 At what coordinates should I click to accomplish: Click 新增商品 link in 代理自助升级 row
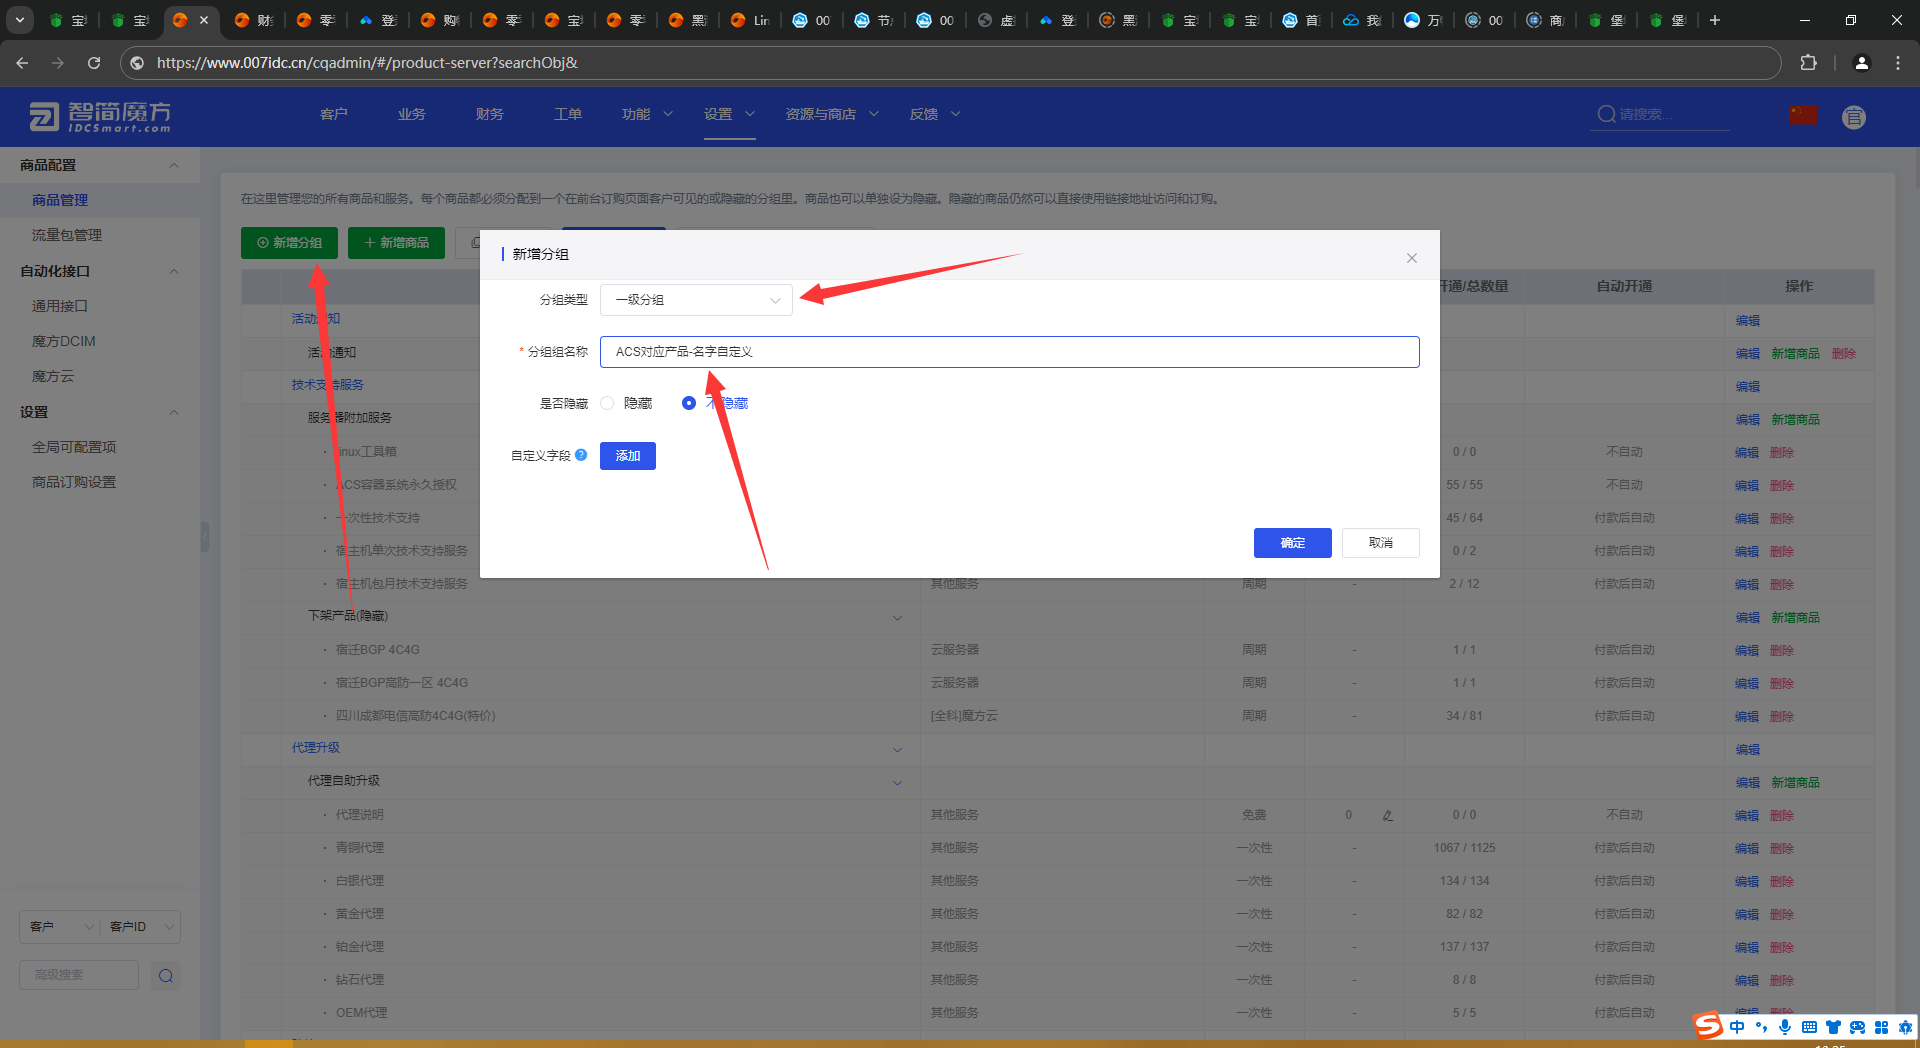click(x=1796, y=782)
